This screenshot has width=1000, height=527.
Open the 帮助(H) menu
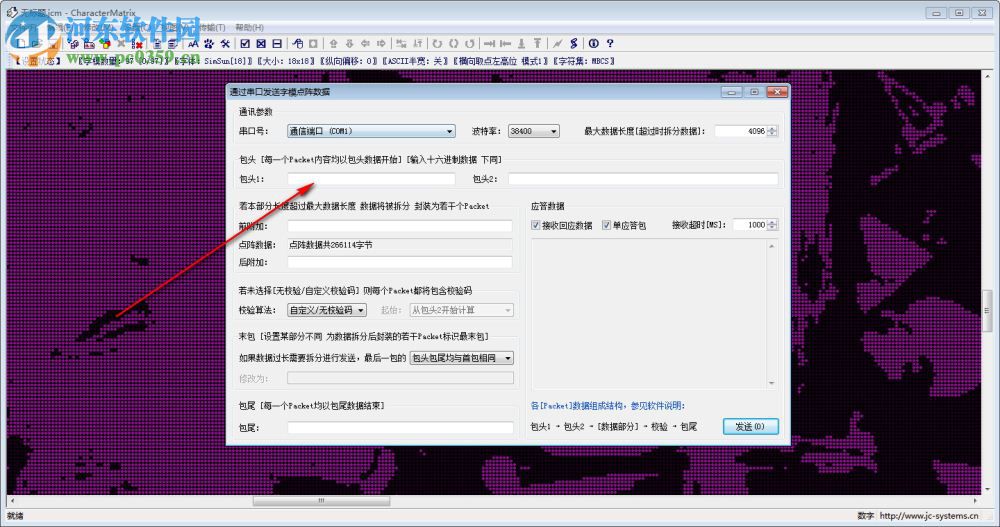(249, 27)
